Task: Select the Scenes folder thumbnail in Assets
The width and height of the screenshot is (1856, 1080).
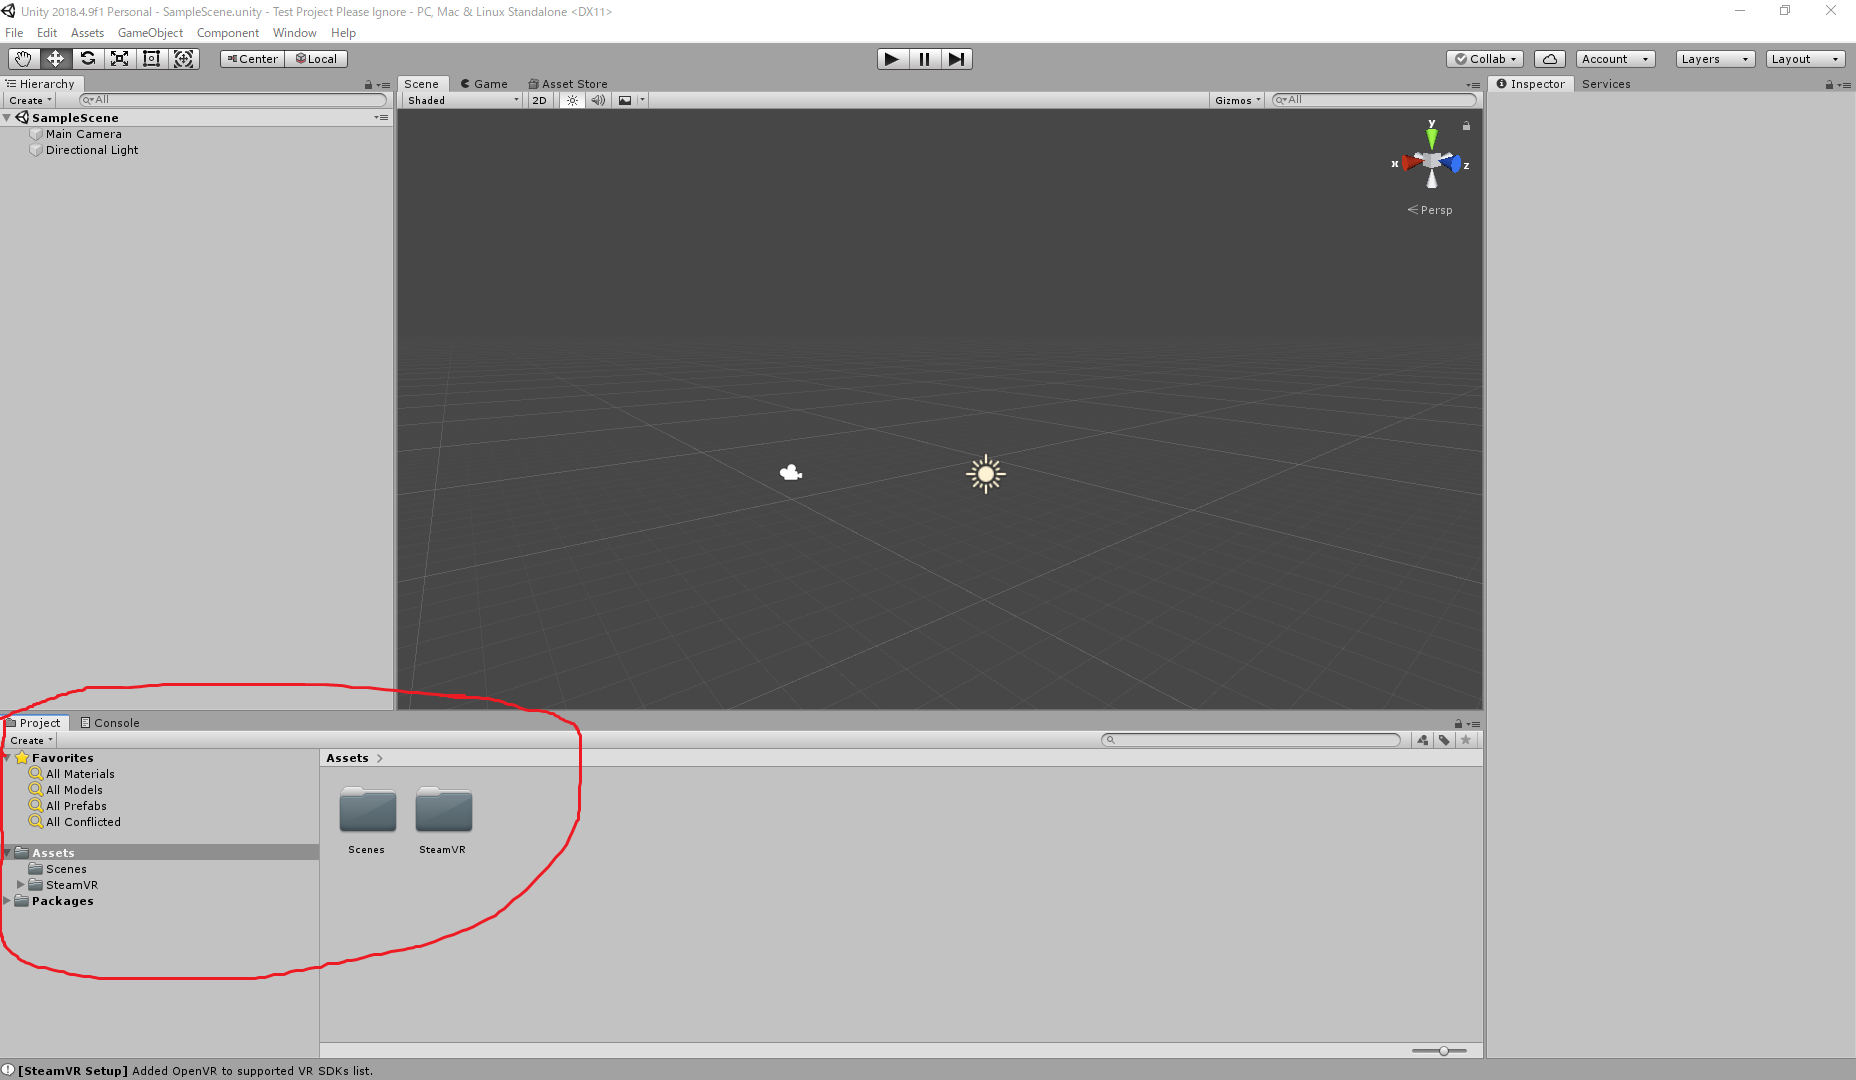Action: click(x=366, y=812)
